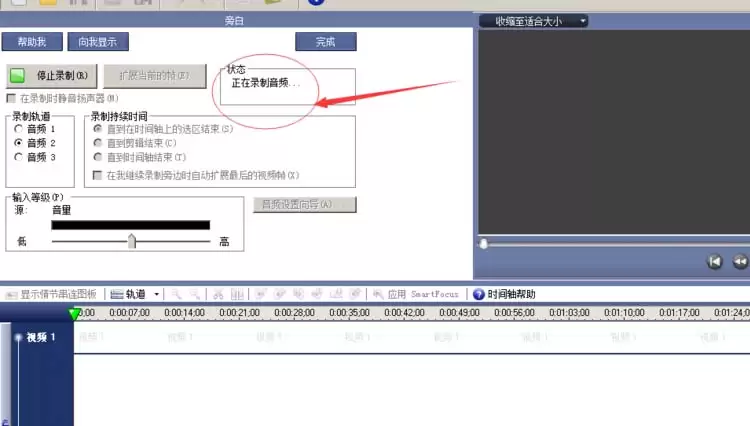This screenshot has width=750, height=426.
Task: Zoom out on the timeline
Action: [195, 294]
